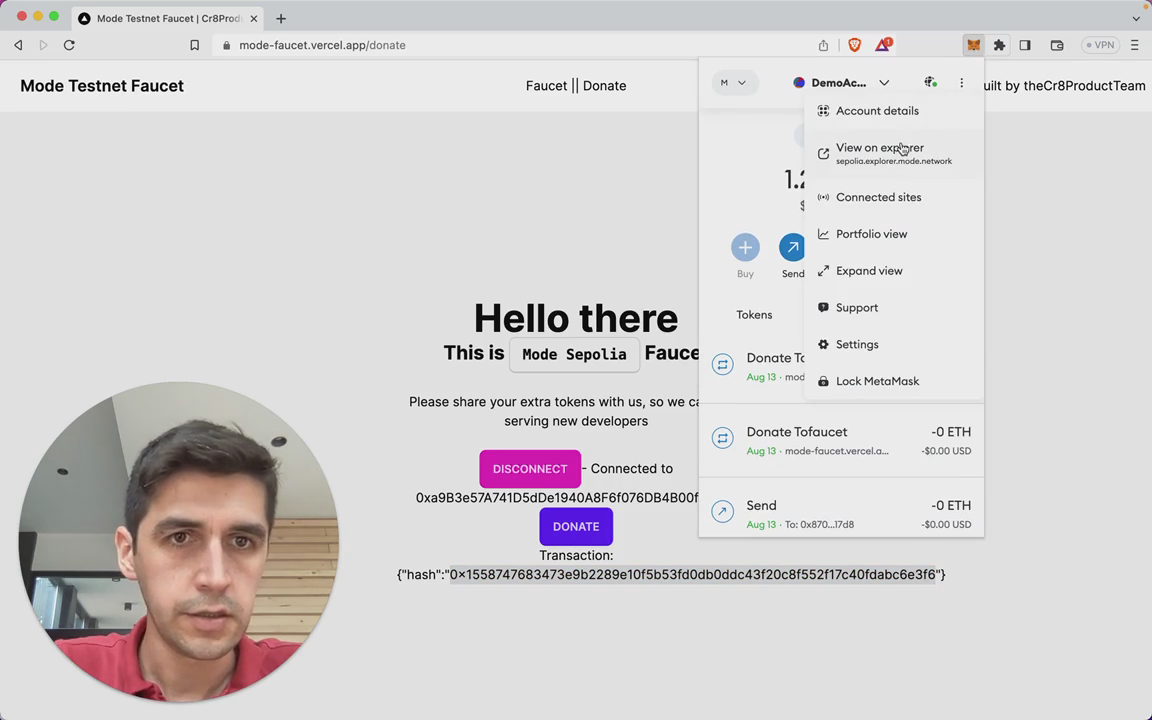
Task: Click the Mode Sepolia badge
Action: [x=575, y=354]
